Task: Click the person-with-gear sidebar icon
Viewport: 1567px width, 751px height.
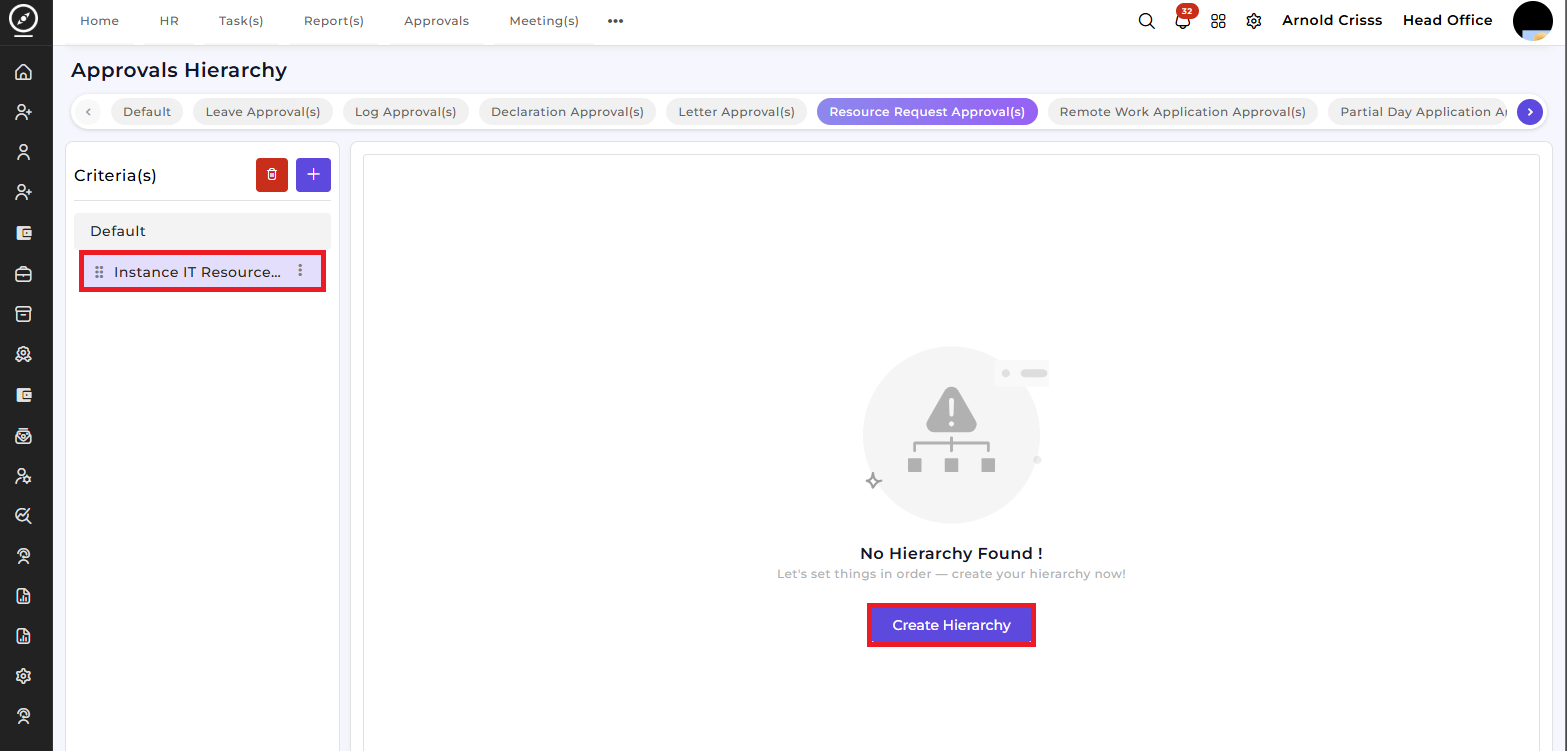Action: click(x=23, y=476)
